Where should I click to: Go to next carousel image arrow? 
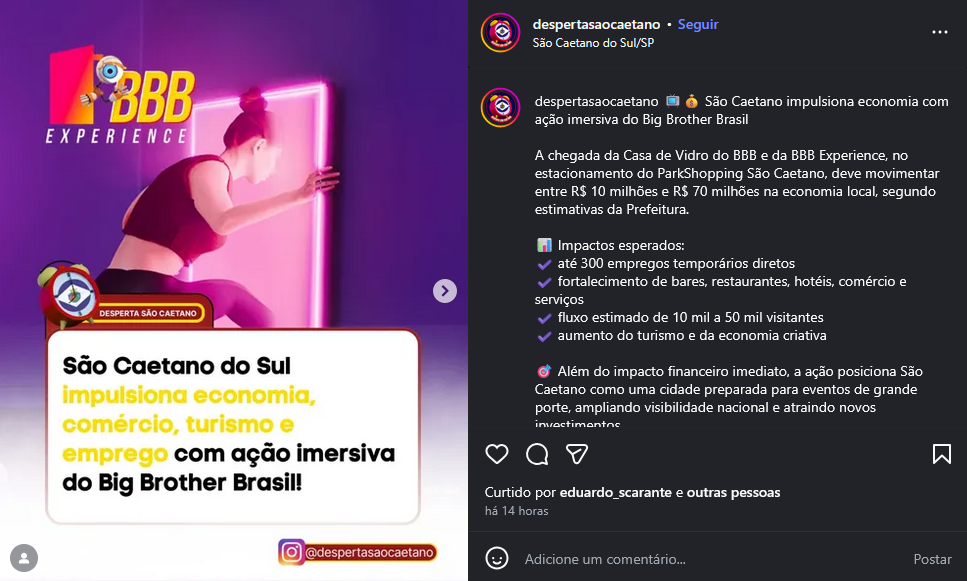[445, 290]
